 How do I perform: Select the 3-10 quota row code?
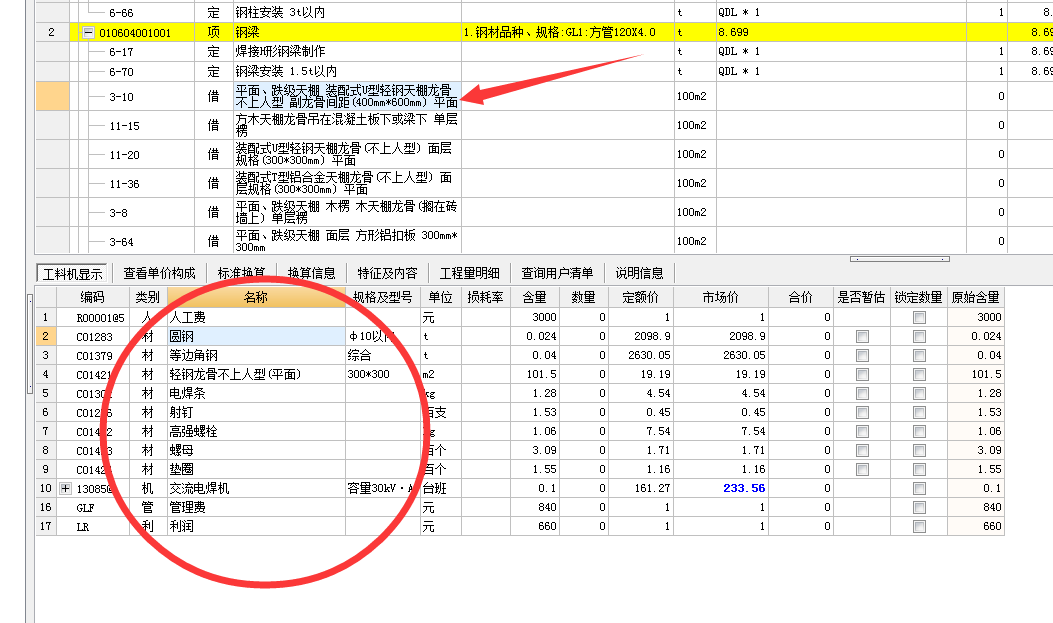[x=122, y=97]
